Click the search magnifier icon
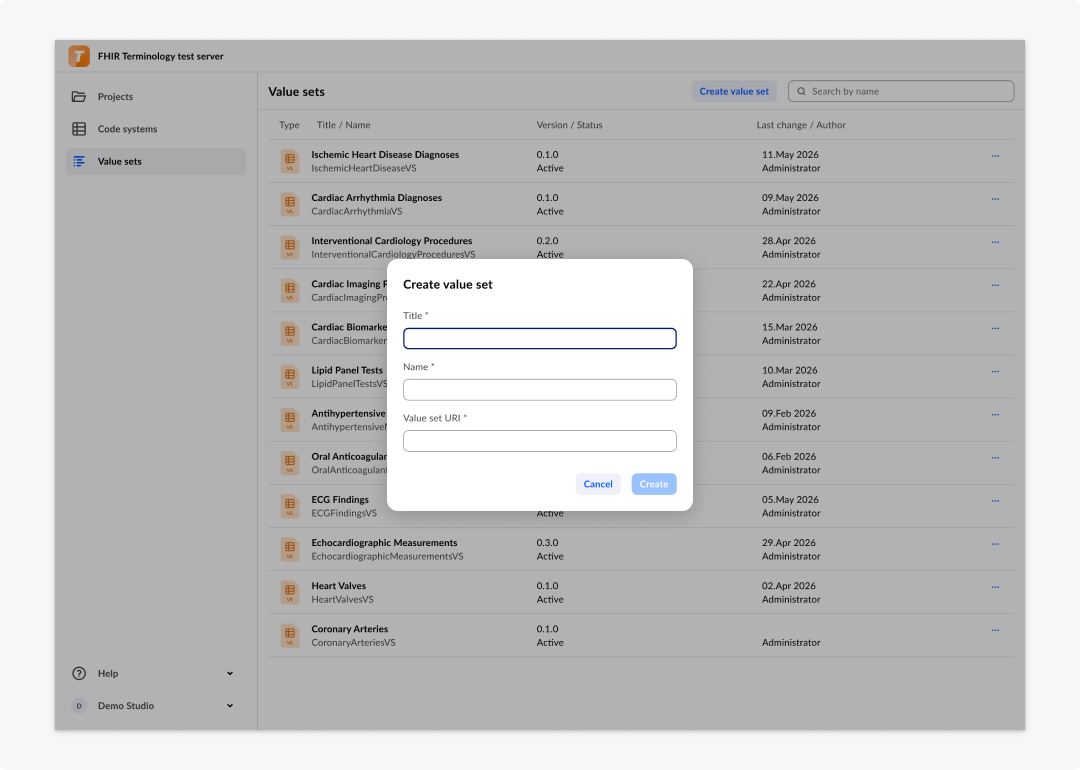 coord(802,91)
